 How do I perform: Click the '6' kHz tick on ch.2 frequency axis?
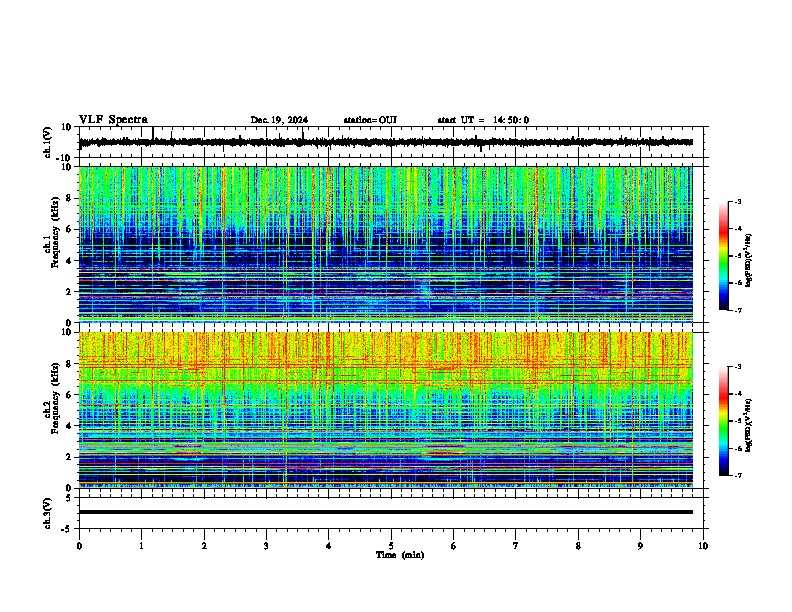(69, 395)
